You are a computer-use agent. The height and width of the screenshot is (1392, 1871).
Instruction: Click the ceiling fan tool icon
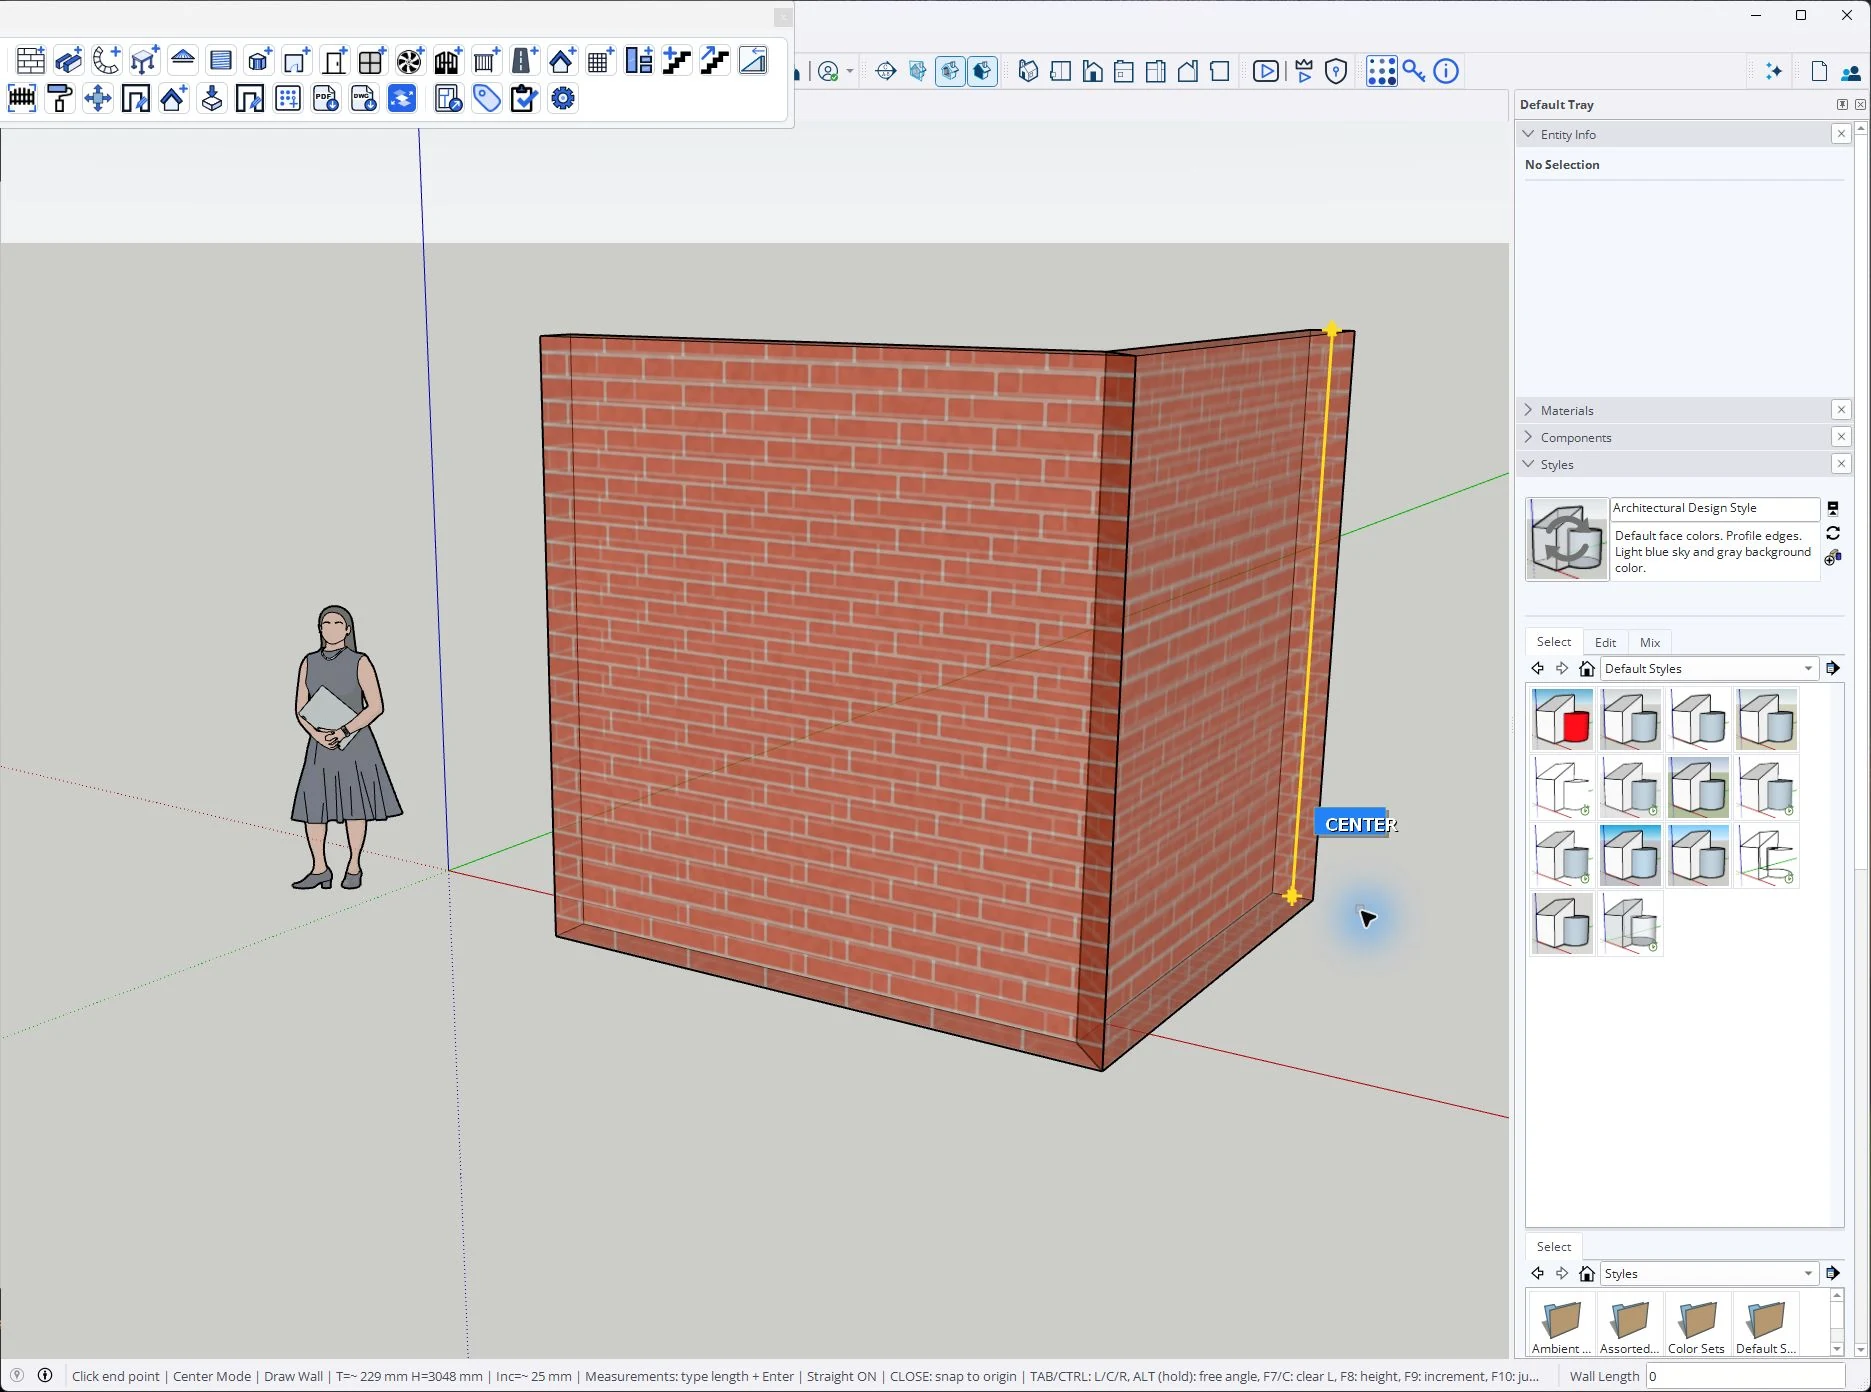click(409, 61)
